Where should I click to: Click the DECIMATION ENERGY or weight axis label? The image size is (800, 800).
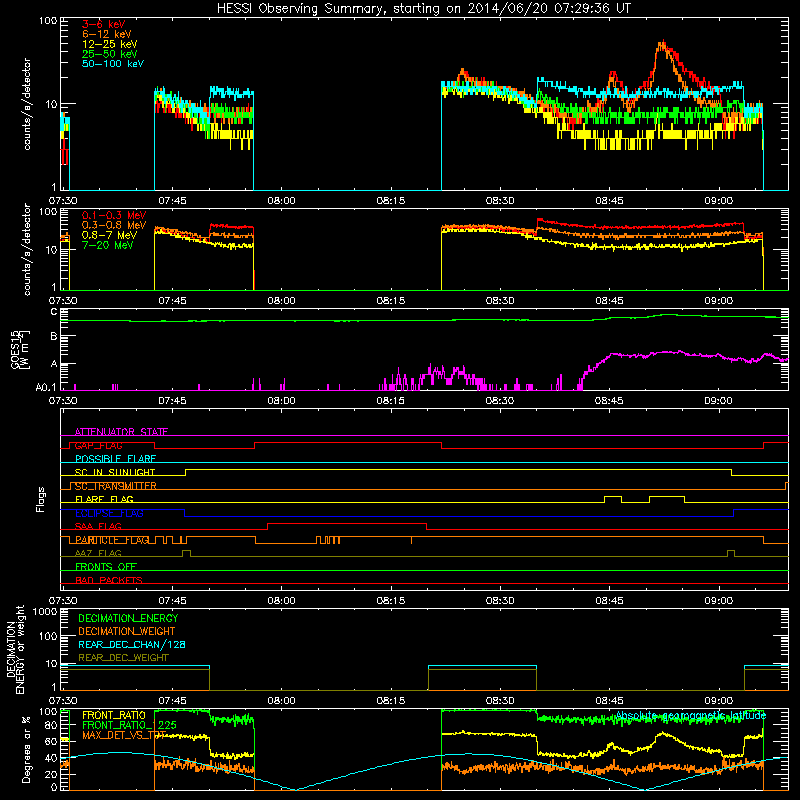(x=15, y=649)
